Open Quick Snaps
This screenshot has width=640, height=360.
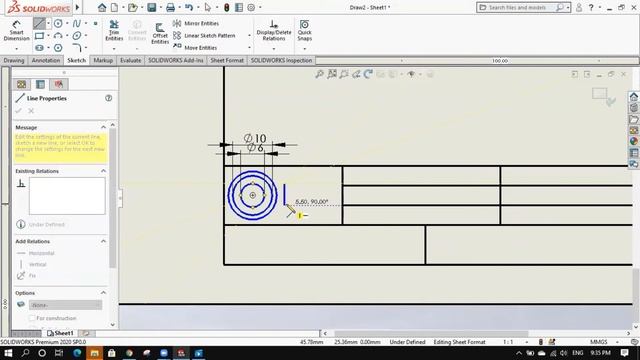304,31
